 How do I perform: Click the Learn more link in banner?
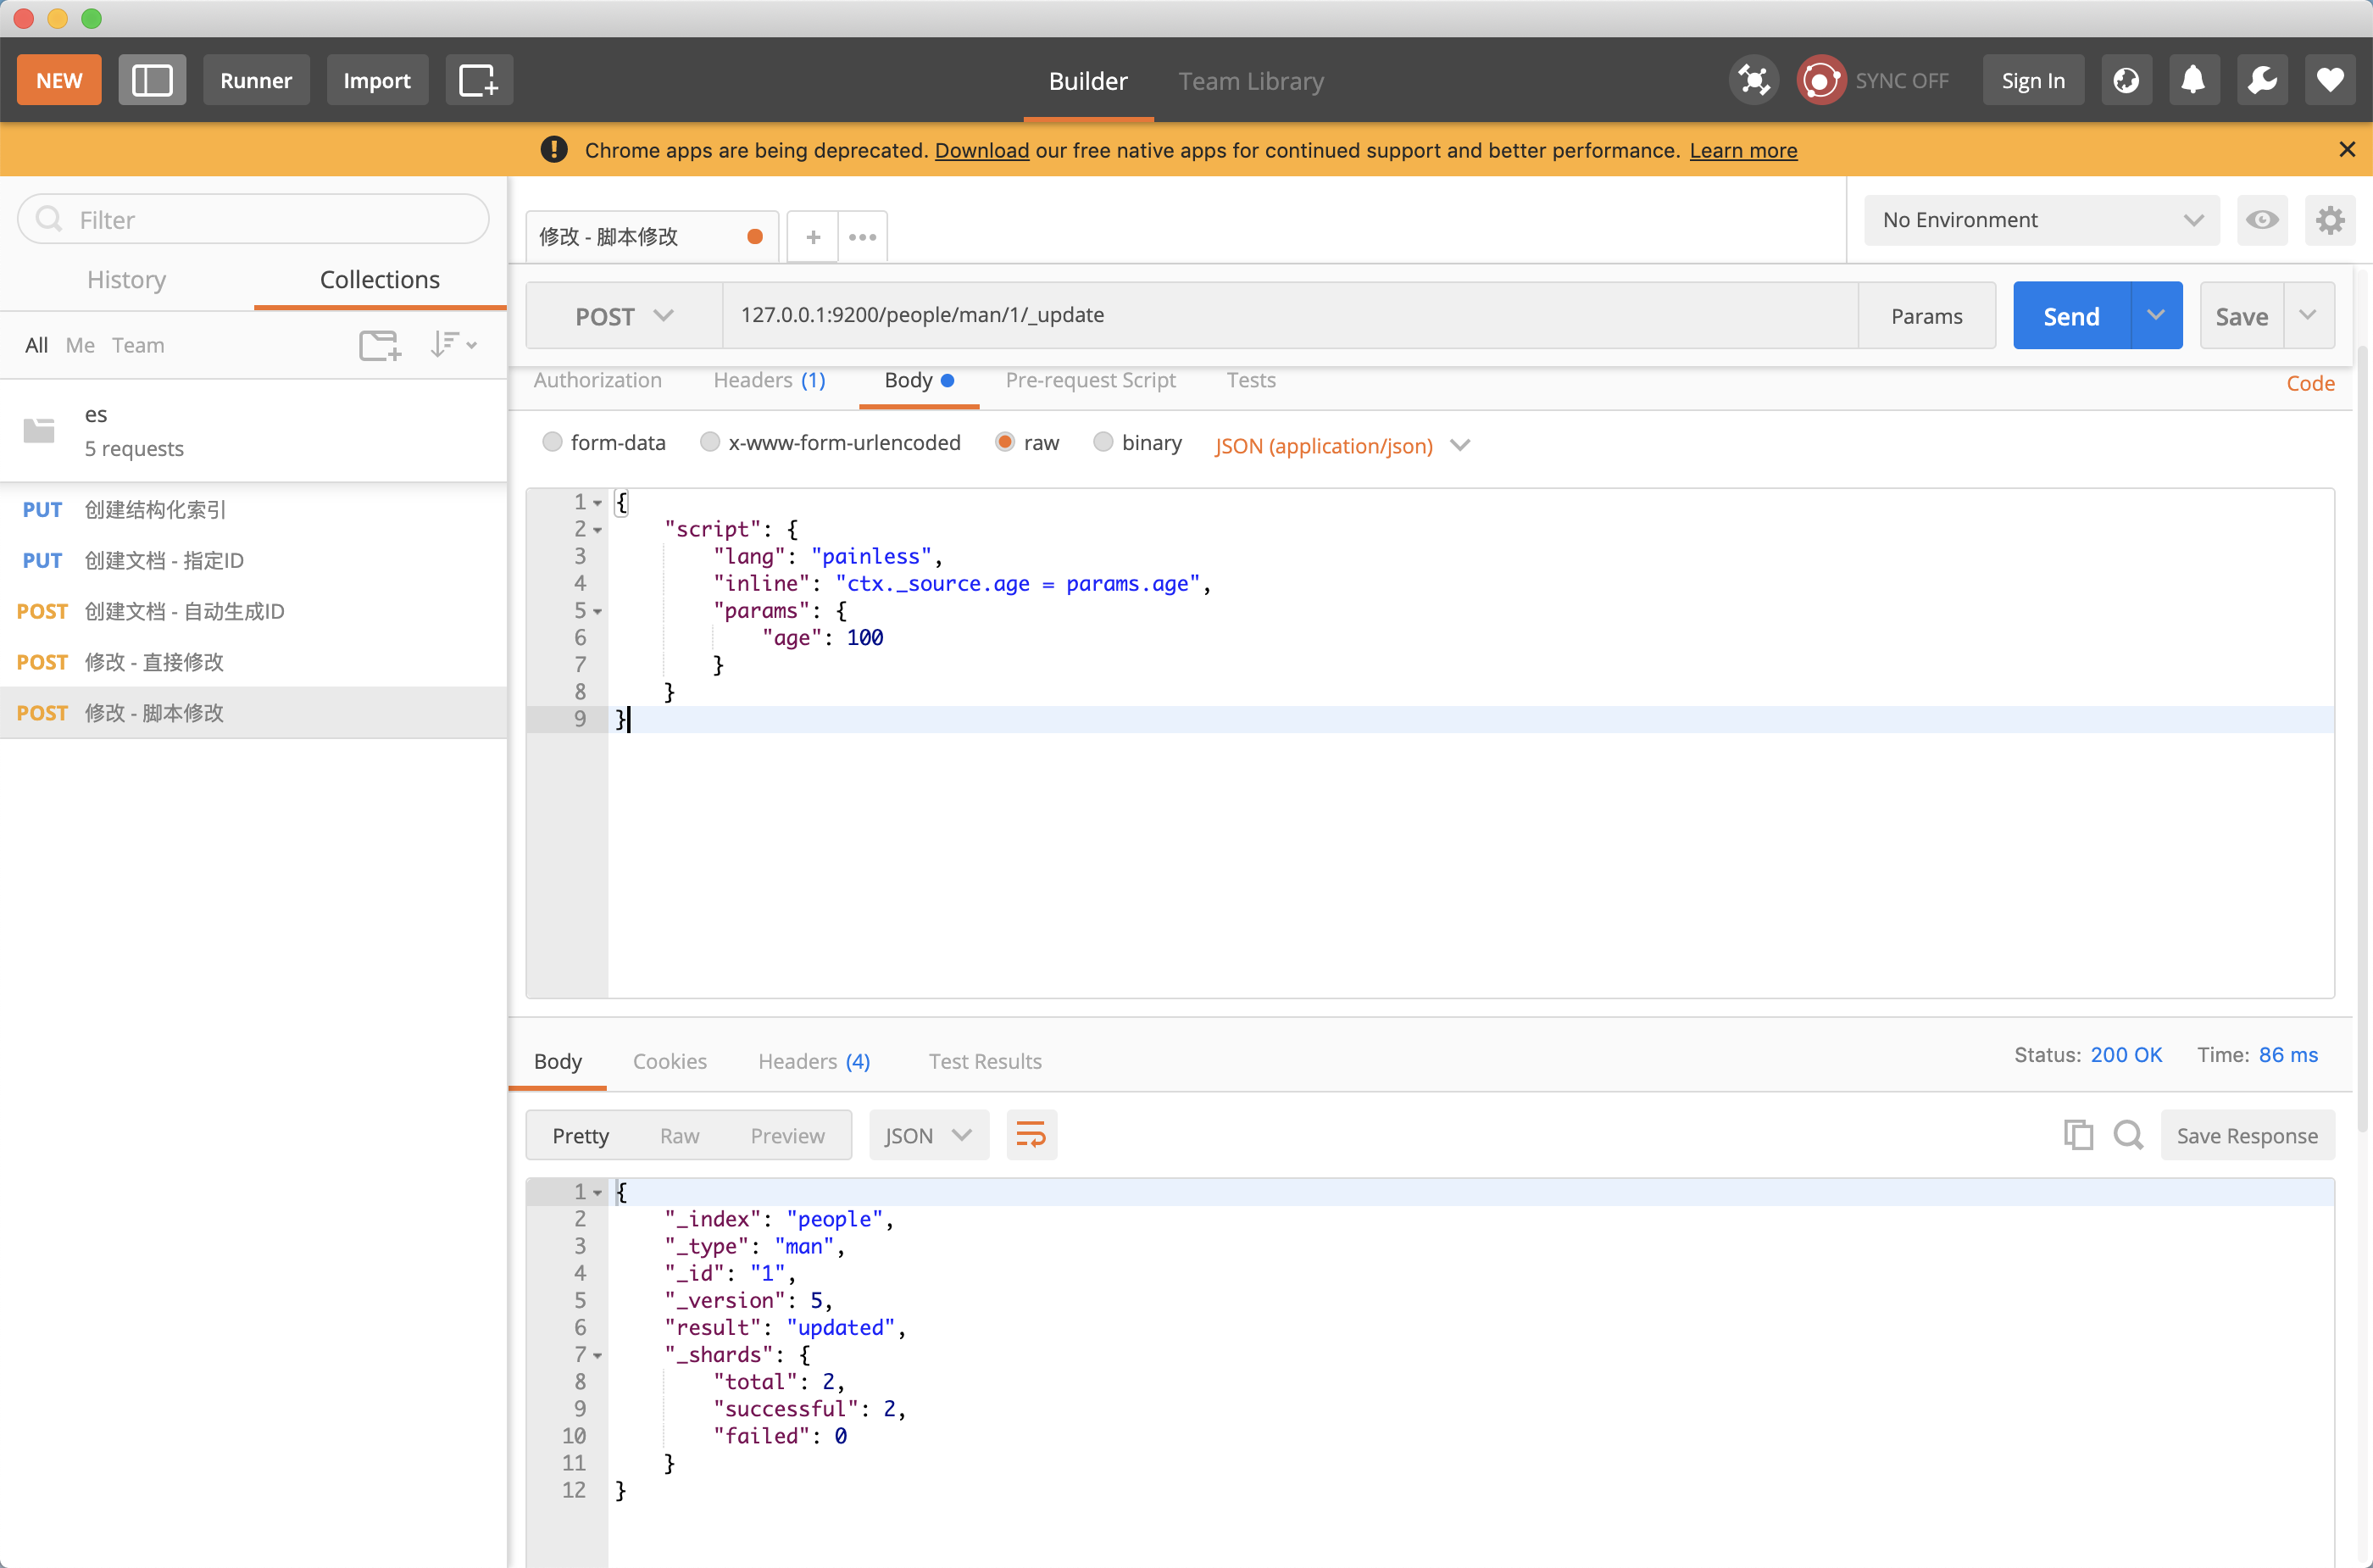[x=1743, y=150]
